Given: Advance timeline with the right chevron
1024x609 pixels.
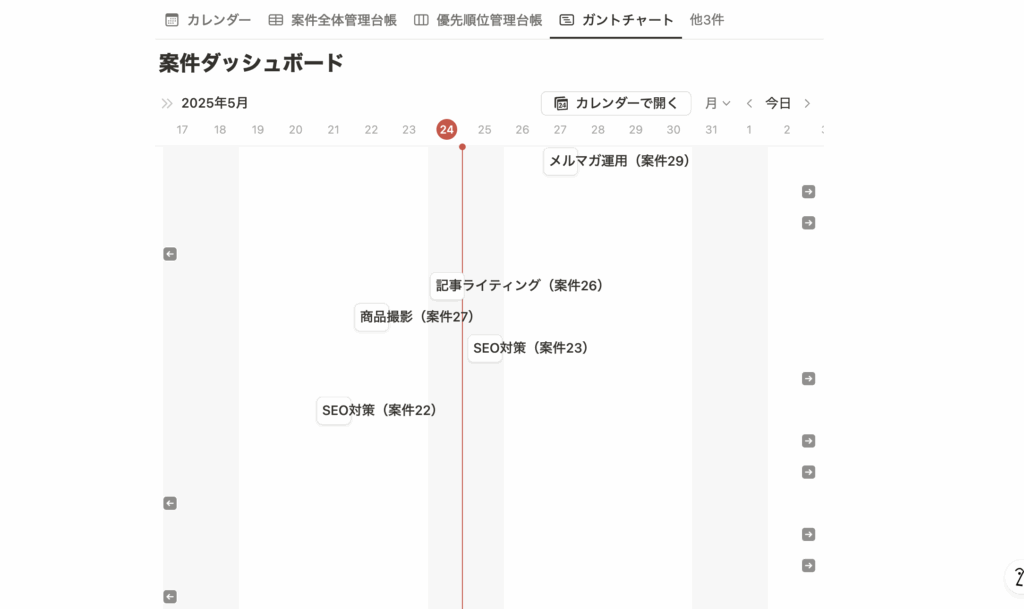Looking at the screenshot, I should 807,103.
